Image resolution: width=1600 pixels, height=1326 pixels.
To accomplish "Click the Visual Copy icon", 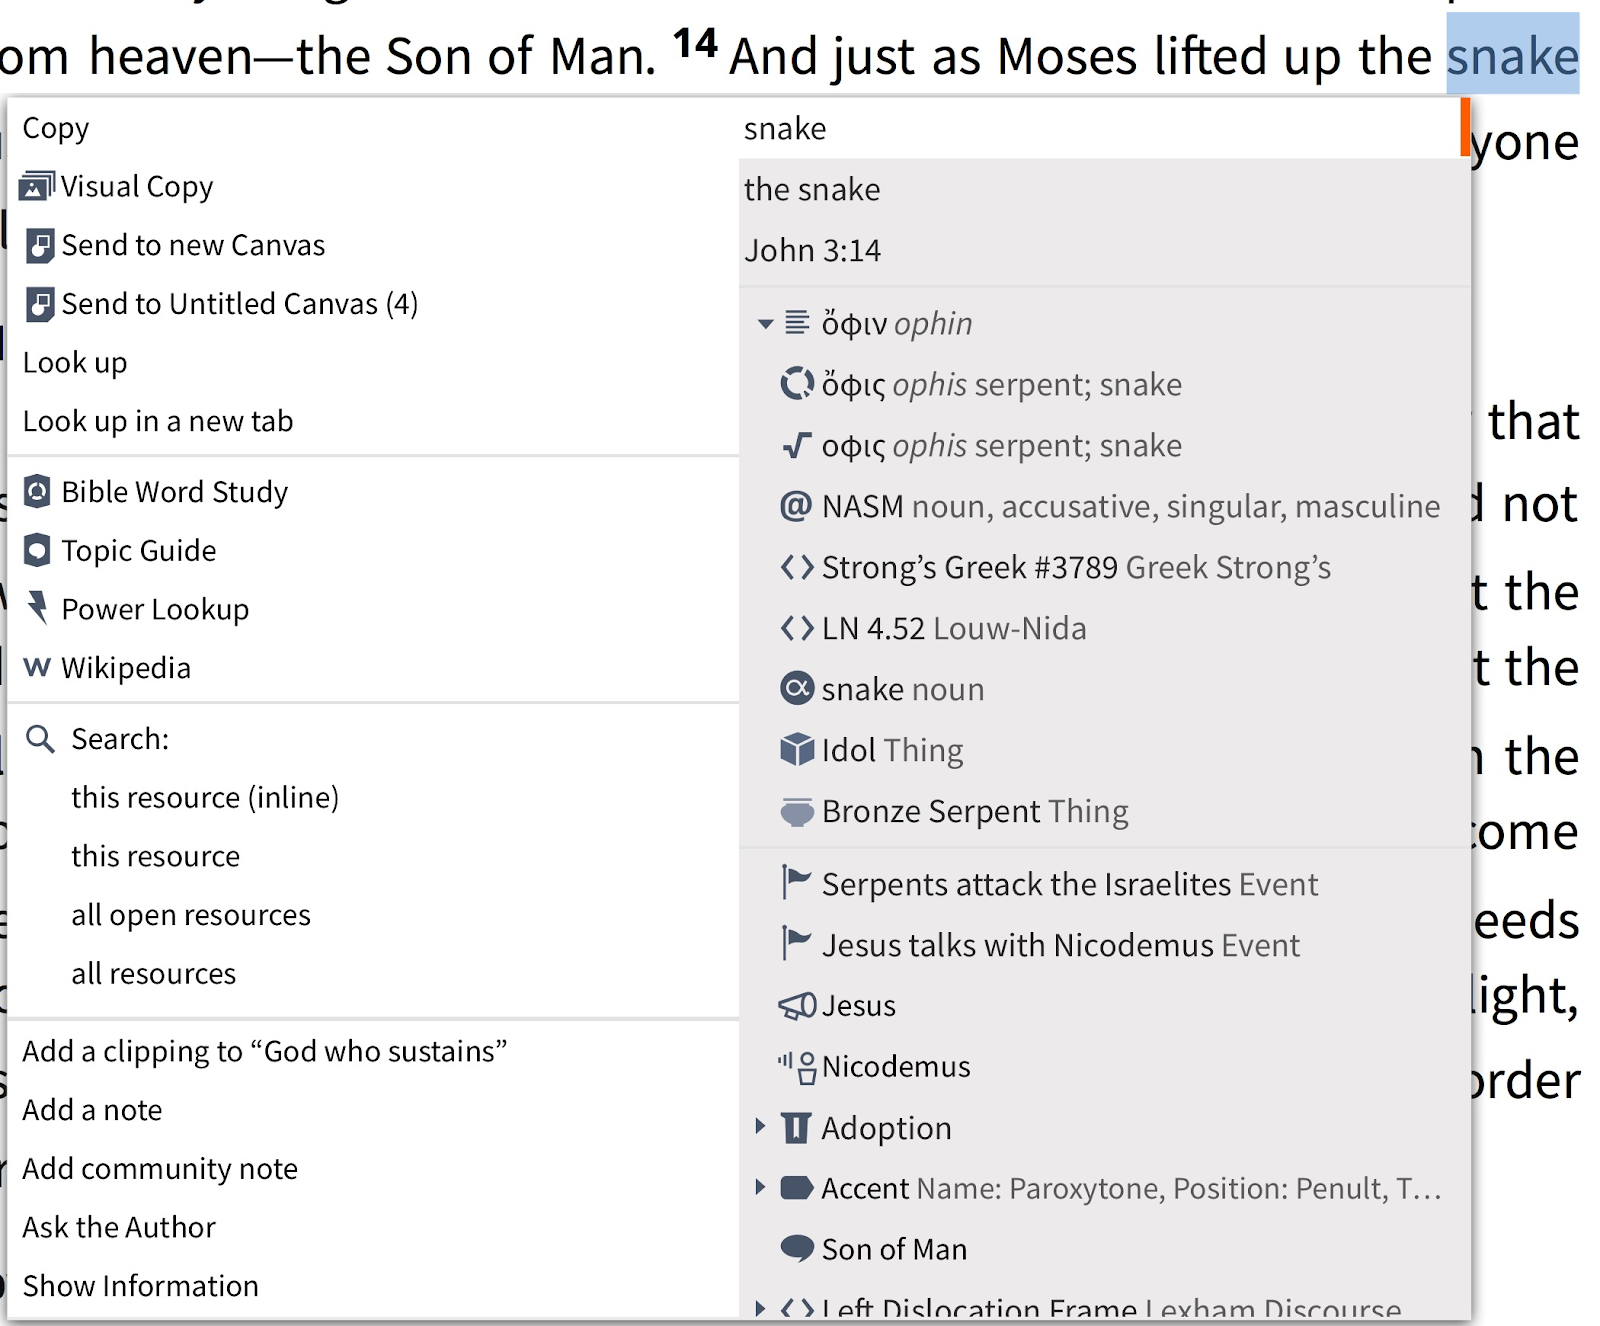I will click(x=37, y=186).
